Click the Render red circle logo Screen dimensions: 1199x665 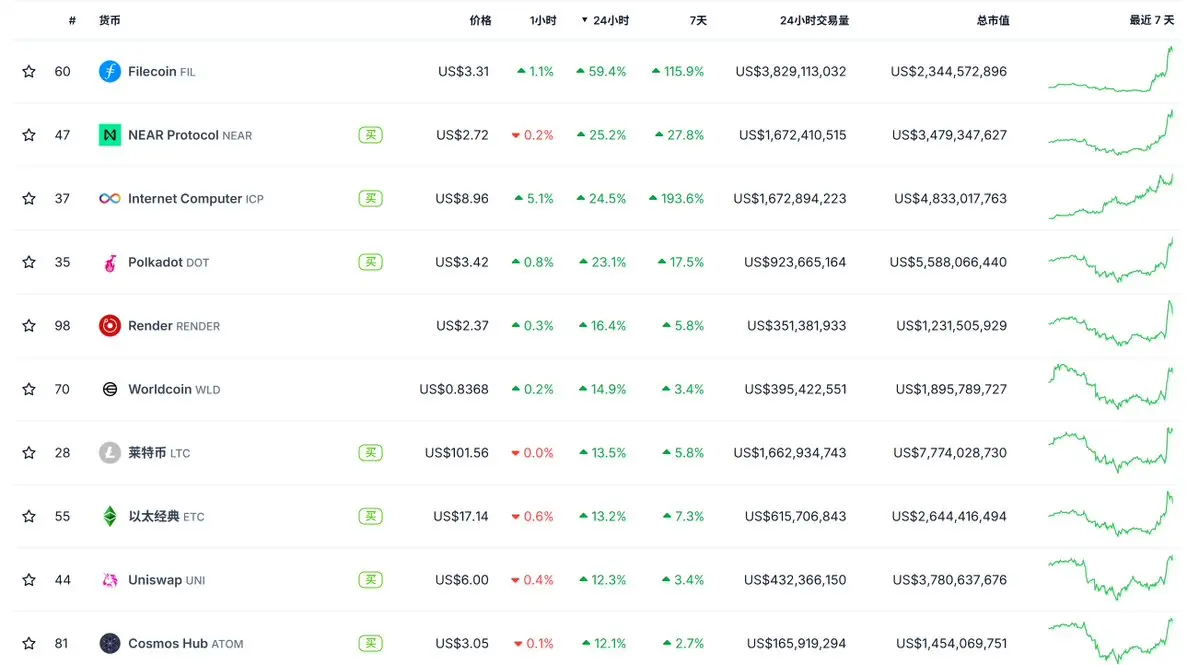pyautogui.click(x=110, y=325)
